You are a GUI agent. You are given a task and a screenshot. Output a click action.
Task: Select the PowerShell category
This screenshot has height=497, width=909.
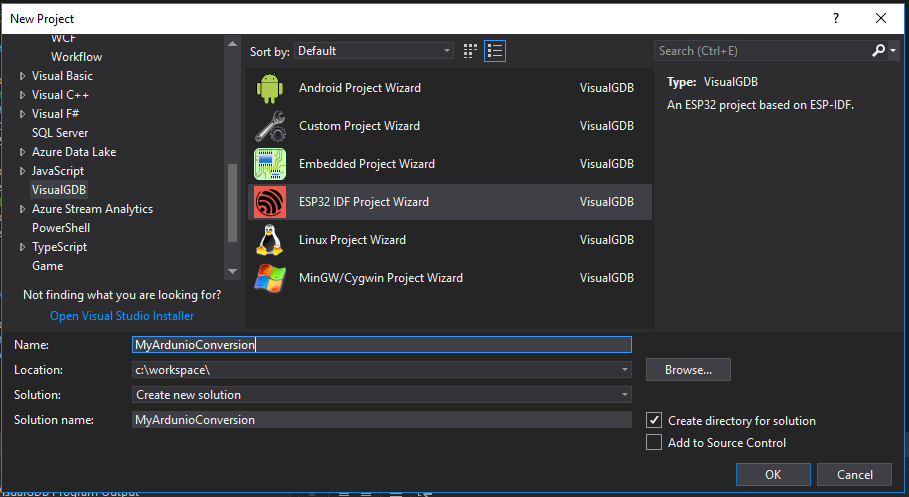pos(61,228)
